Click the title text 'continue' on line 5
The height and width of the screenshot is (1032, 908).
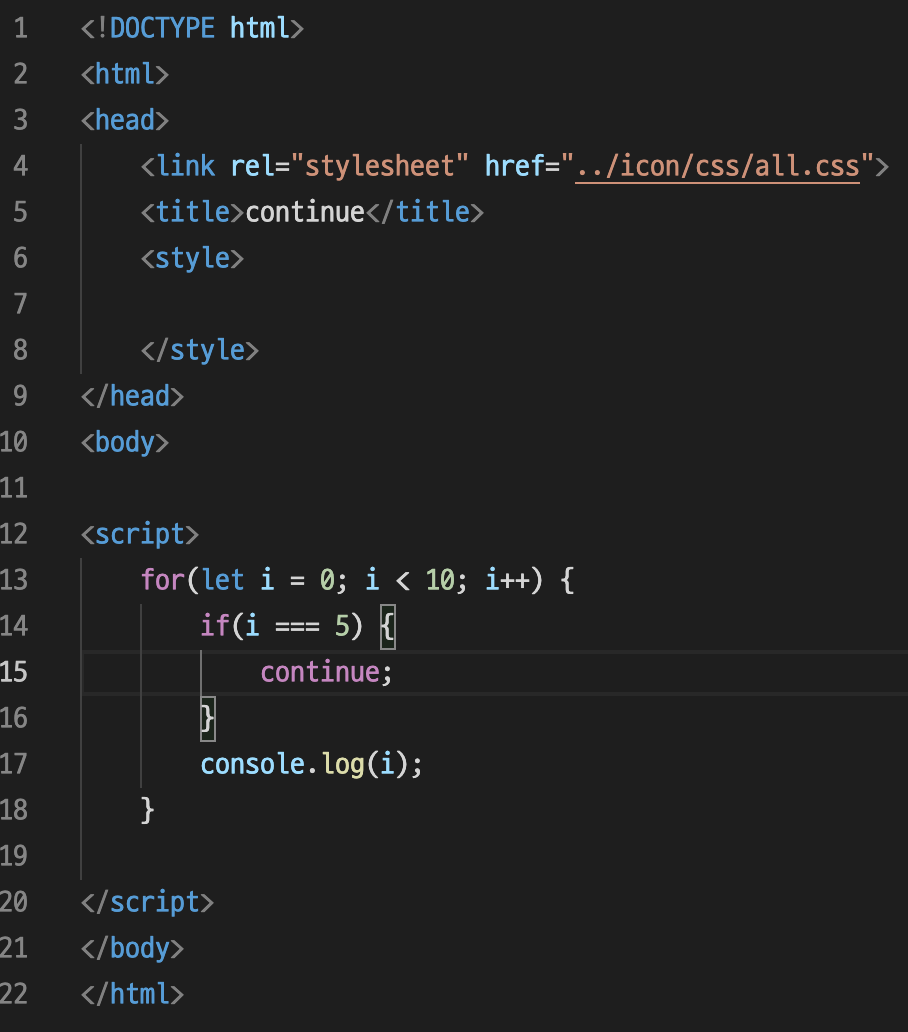pos(305,212)
